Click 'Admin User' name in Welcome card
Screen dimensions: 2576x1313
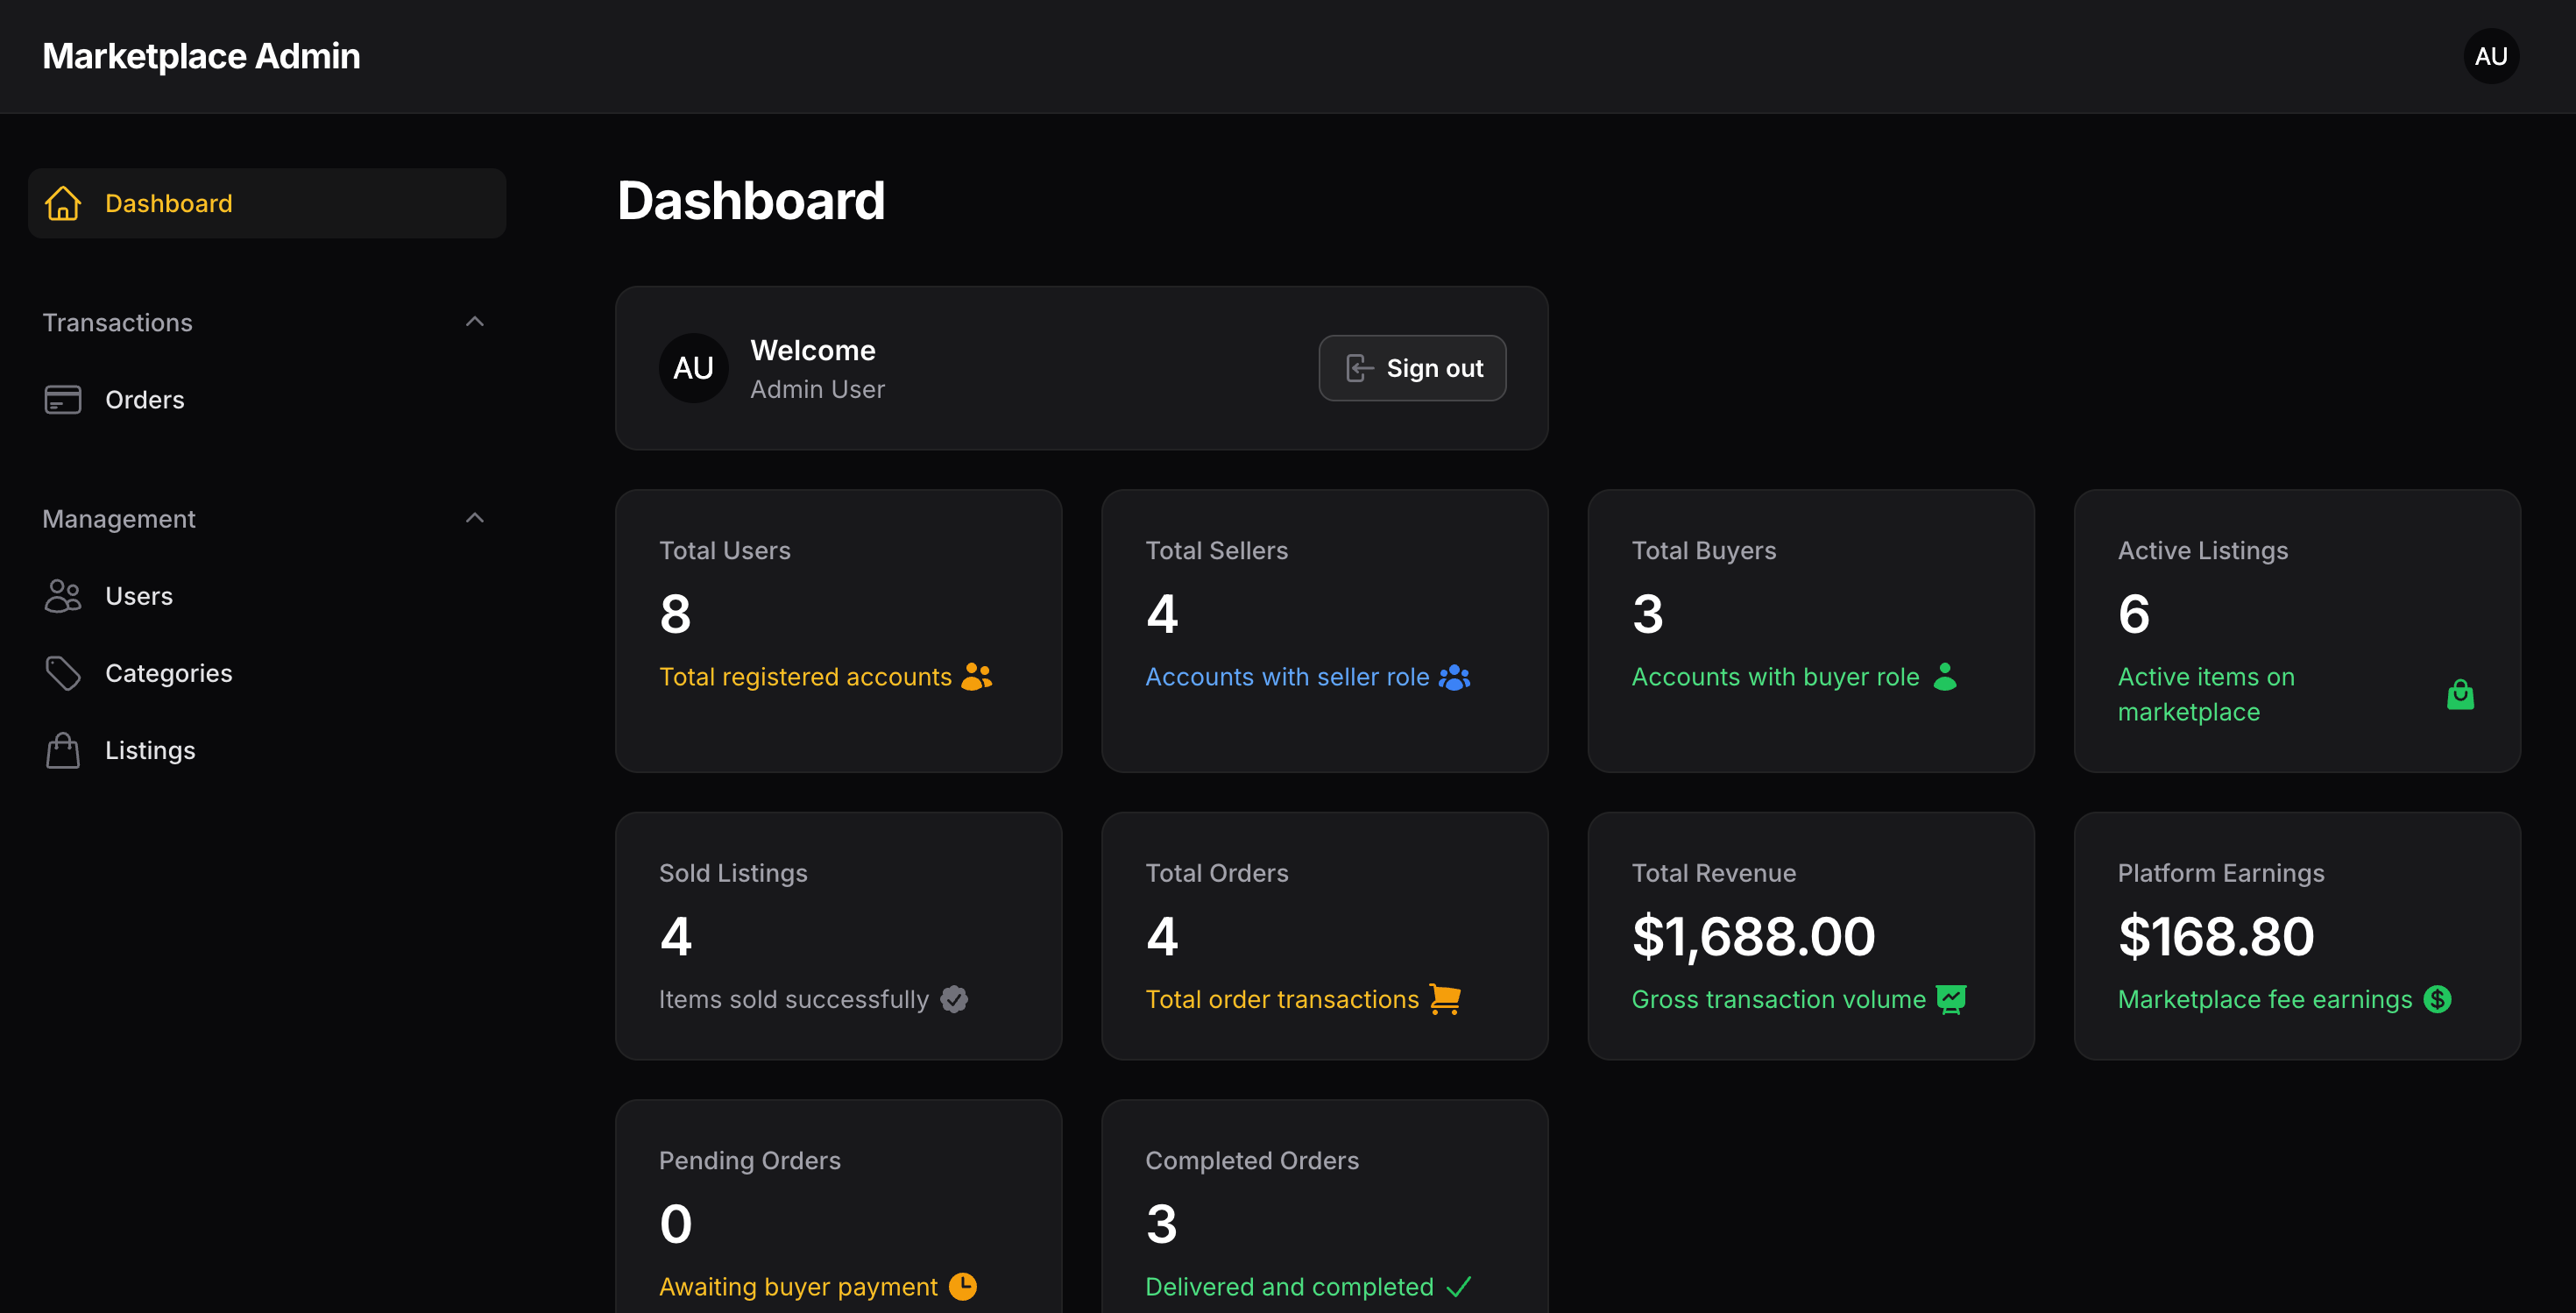coord(817,389)
